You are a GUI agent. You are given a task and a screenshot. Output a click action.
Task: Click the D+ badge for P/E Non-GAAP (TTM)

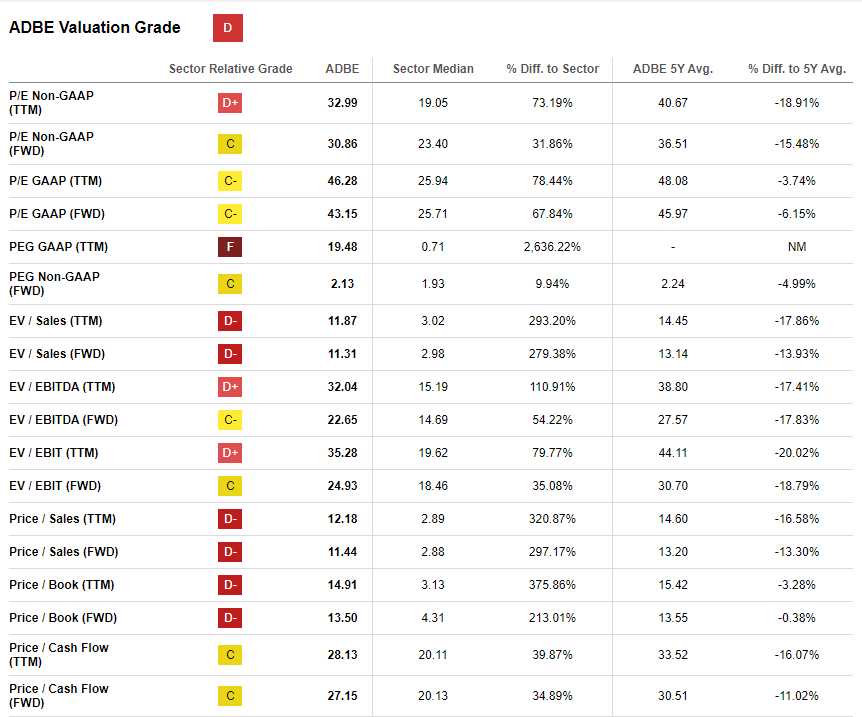click(230, 103)
